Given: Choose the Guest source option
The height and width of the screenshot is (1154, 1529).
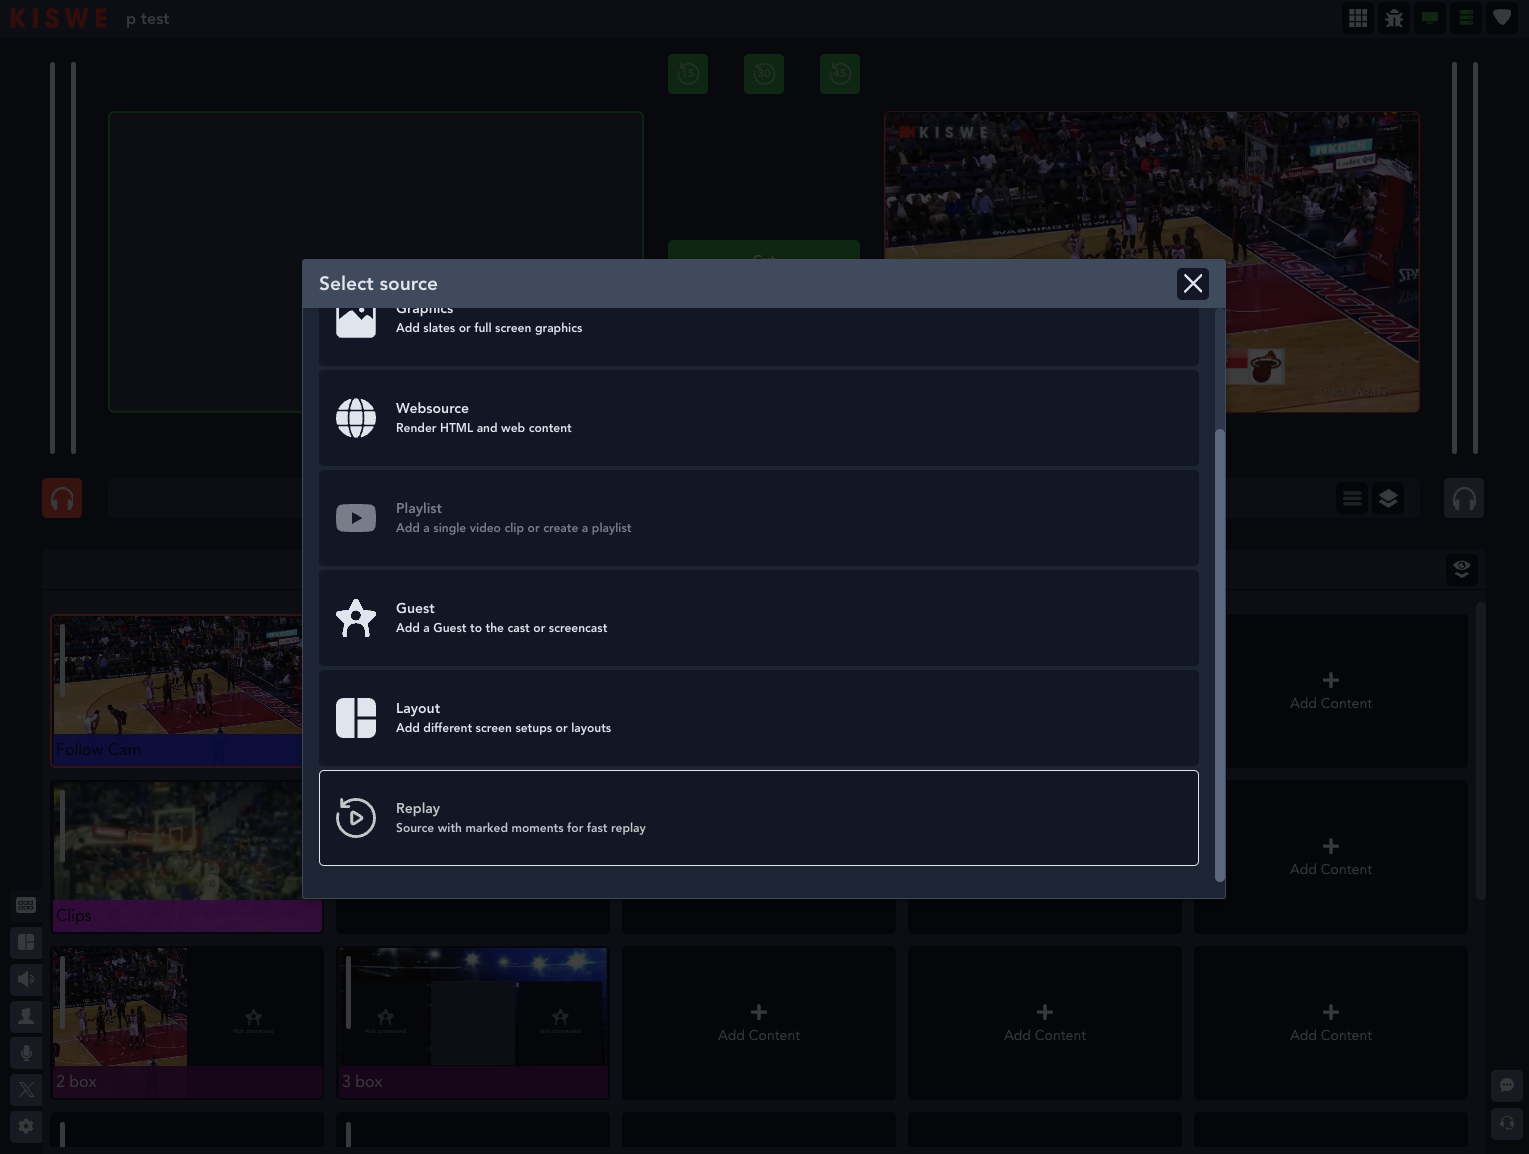Looking at the screenshot, I should (758, 617).
